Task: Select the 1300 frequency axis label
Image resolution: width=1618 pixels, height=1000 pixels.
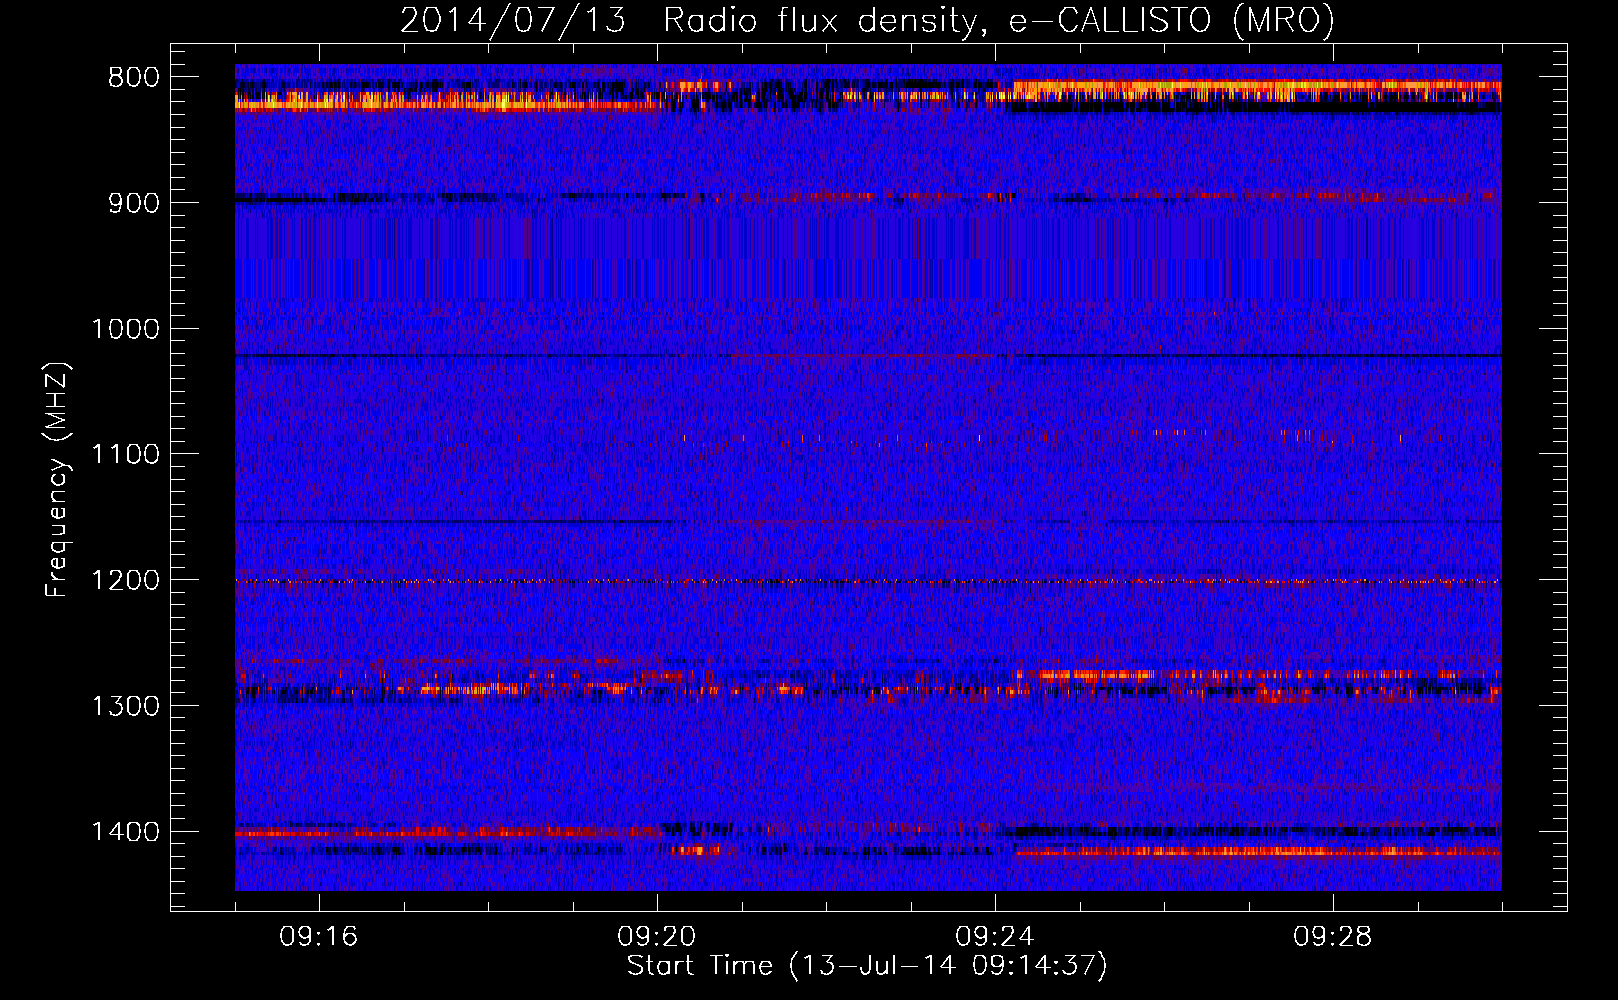Action: point(125,706)
